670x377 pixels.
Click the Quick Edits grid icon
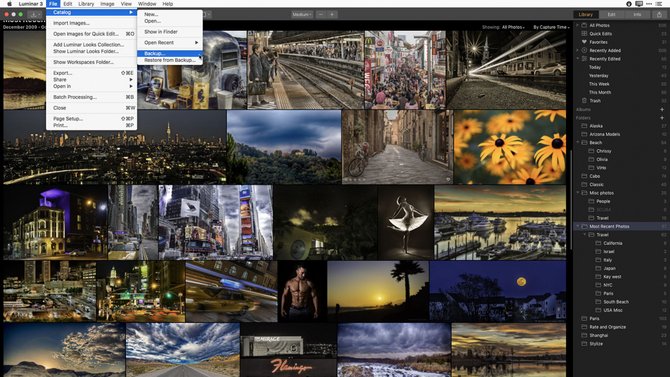584,33
